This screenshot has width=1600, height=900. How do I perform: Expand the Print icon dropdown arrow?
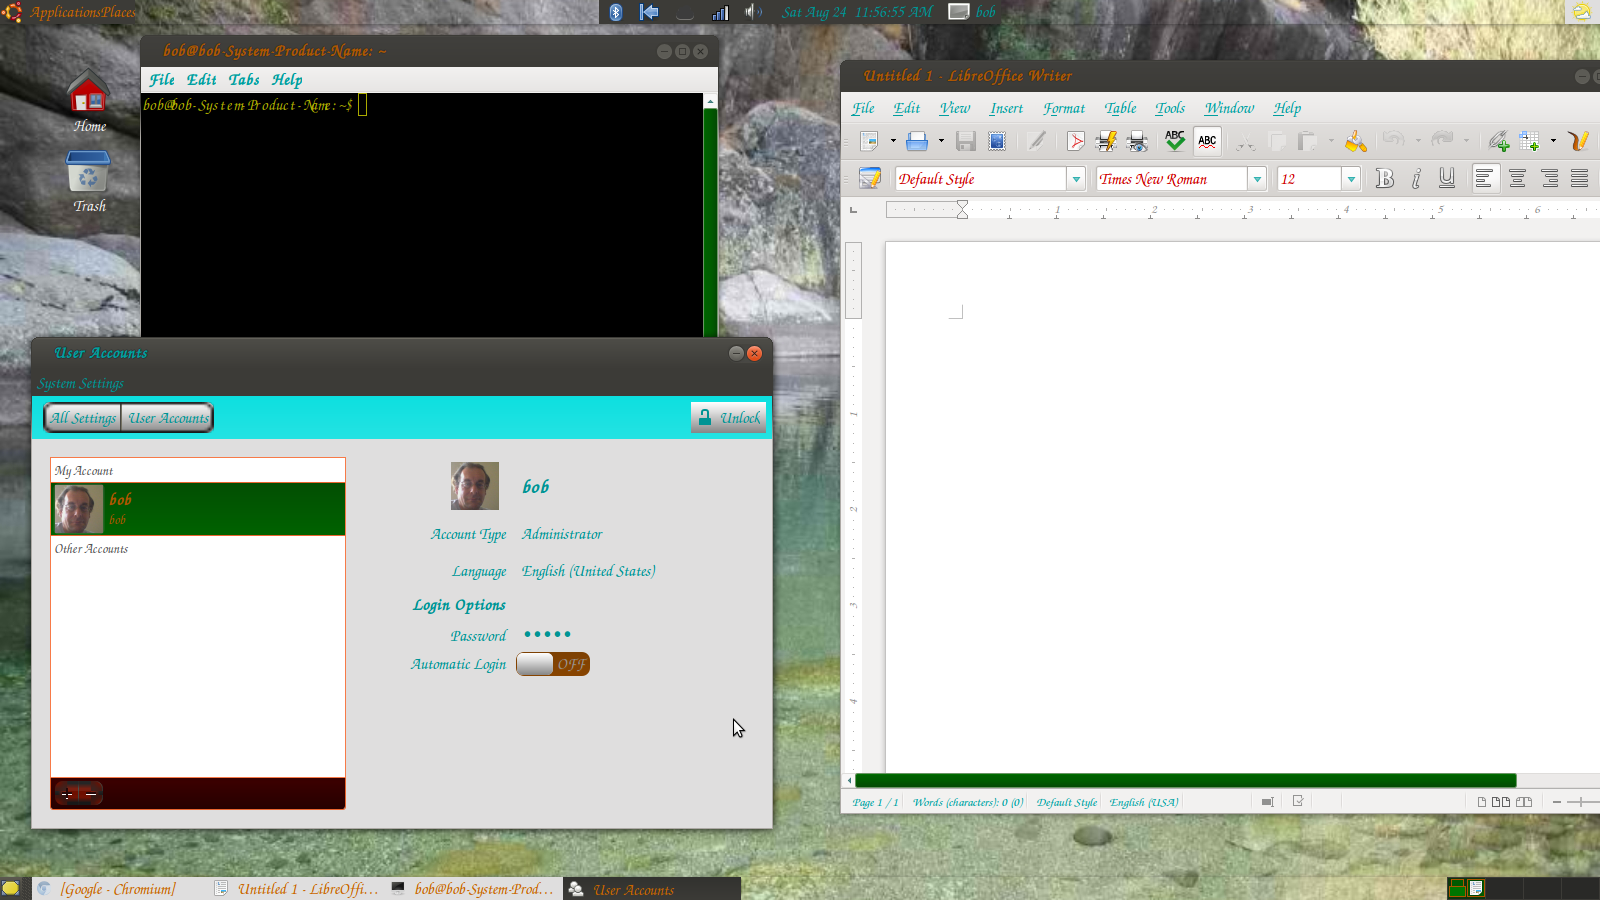(x=941, y=141)
